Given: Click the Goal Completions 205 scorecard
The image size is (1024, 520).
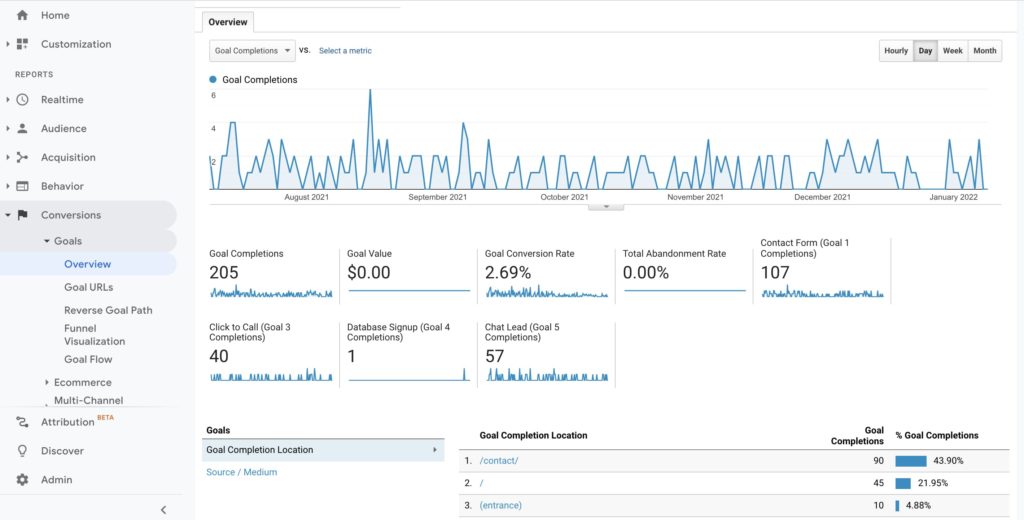Looking at the screenshot, I should coord(270,274).
